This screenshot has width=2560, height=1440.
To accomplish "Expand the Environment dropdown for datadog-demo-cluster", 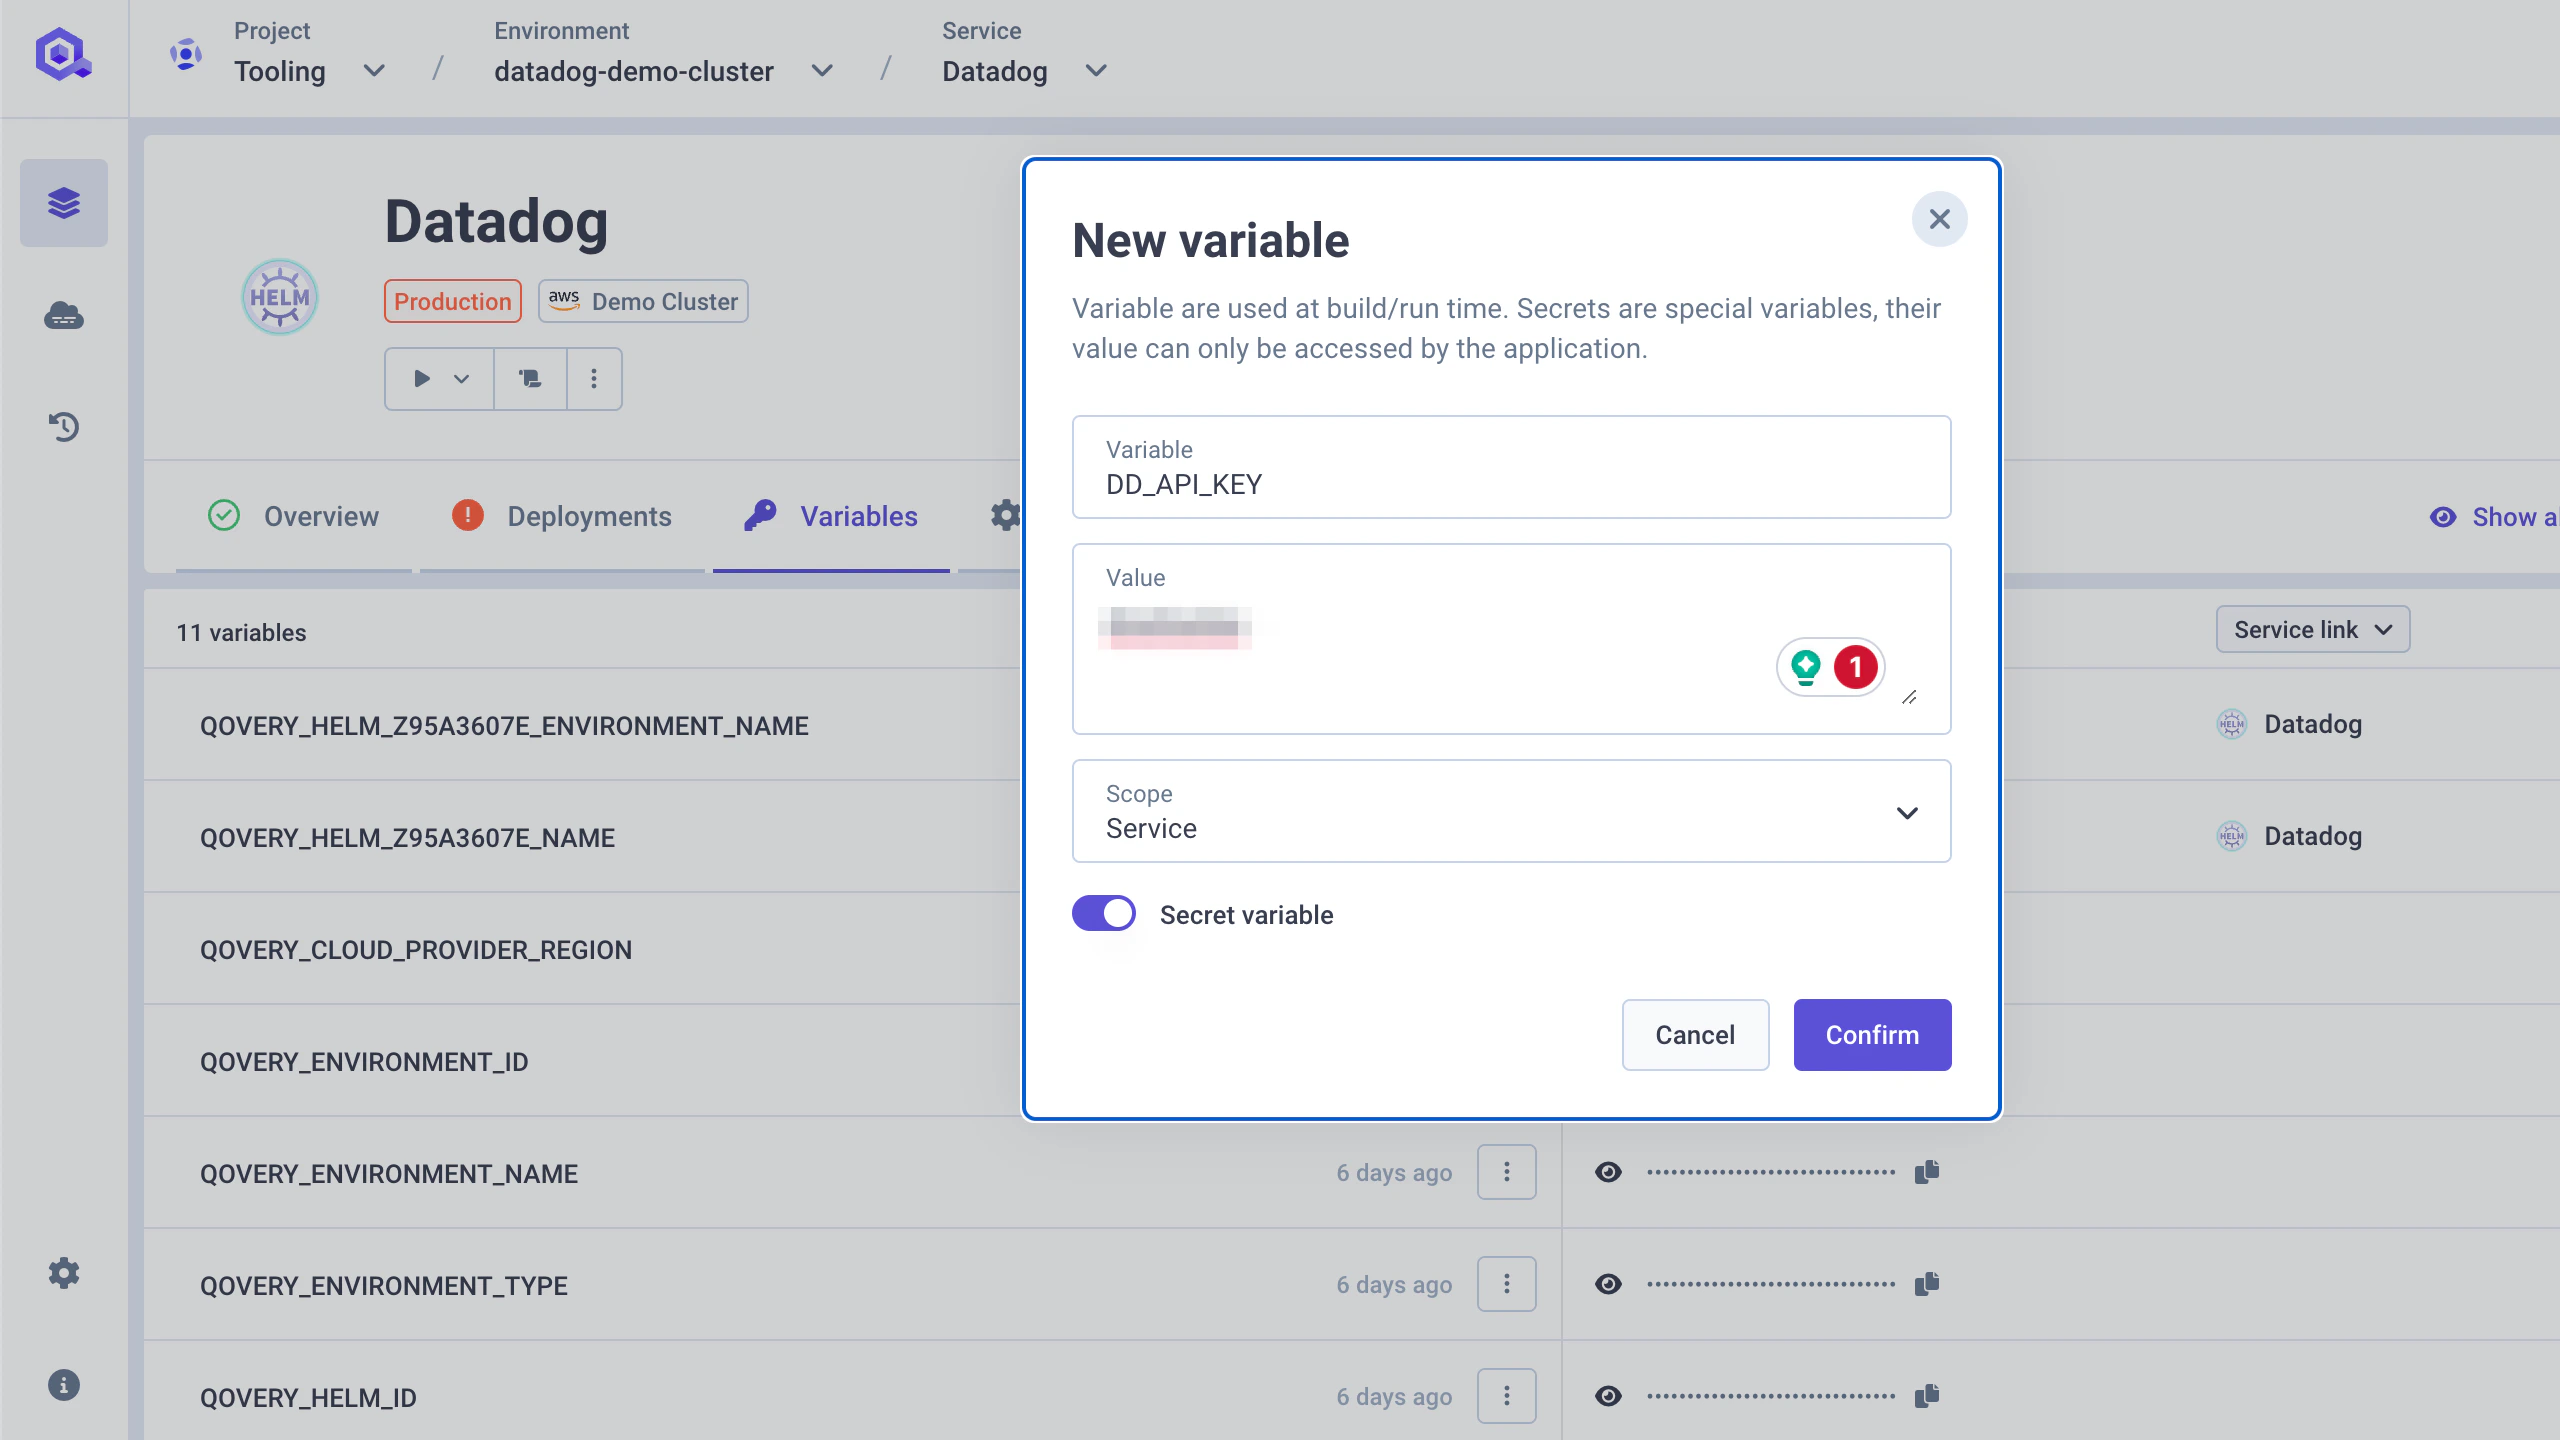I will [822, 71].
